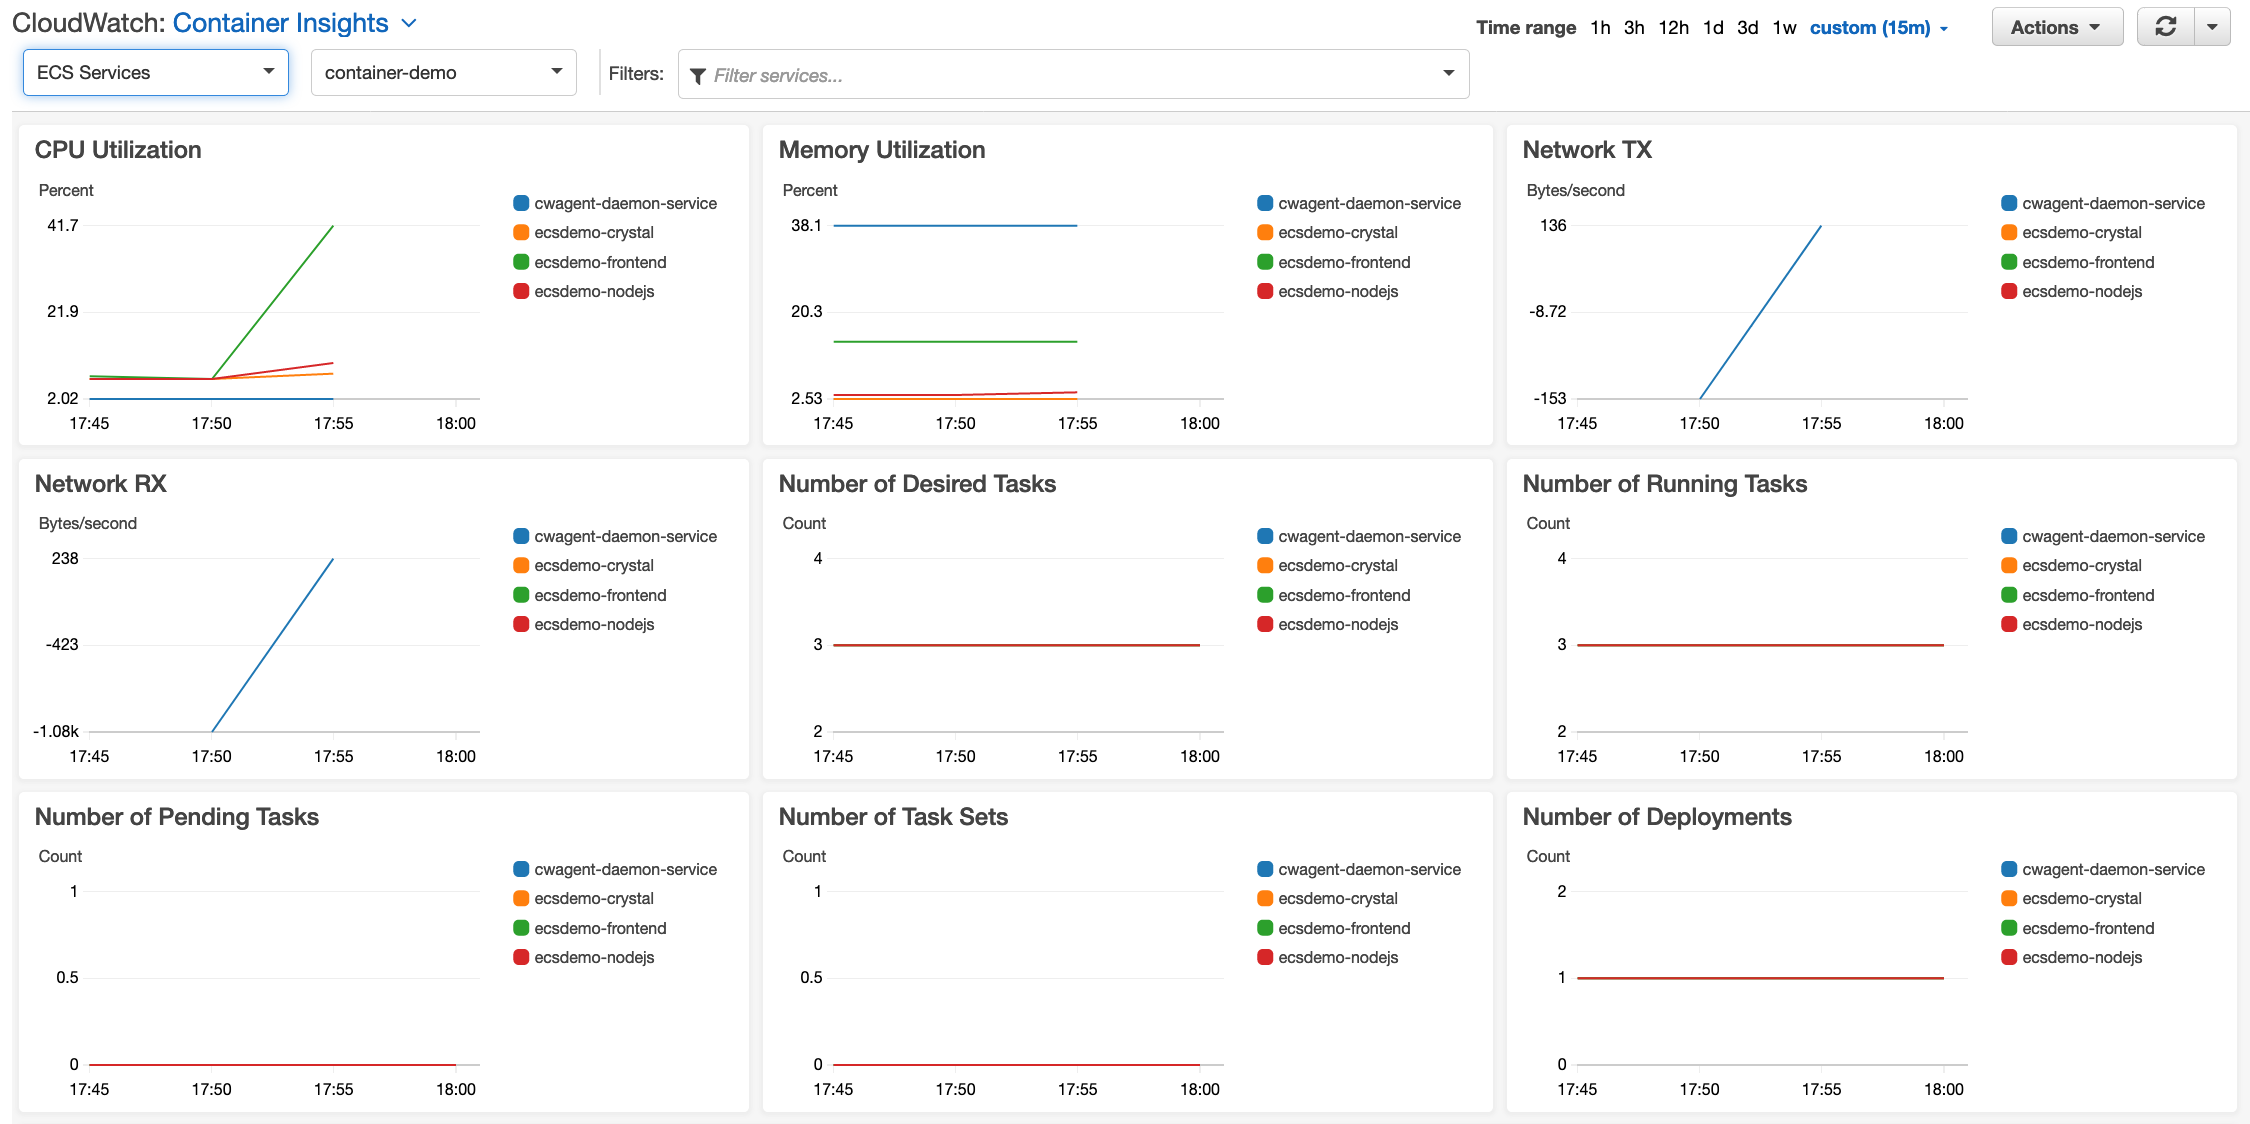Click ecsdemo-crystal label in Network RX legend
This screenshot has height=1124, width=2250.
[594, 565]
